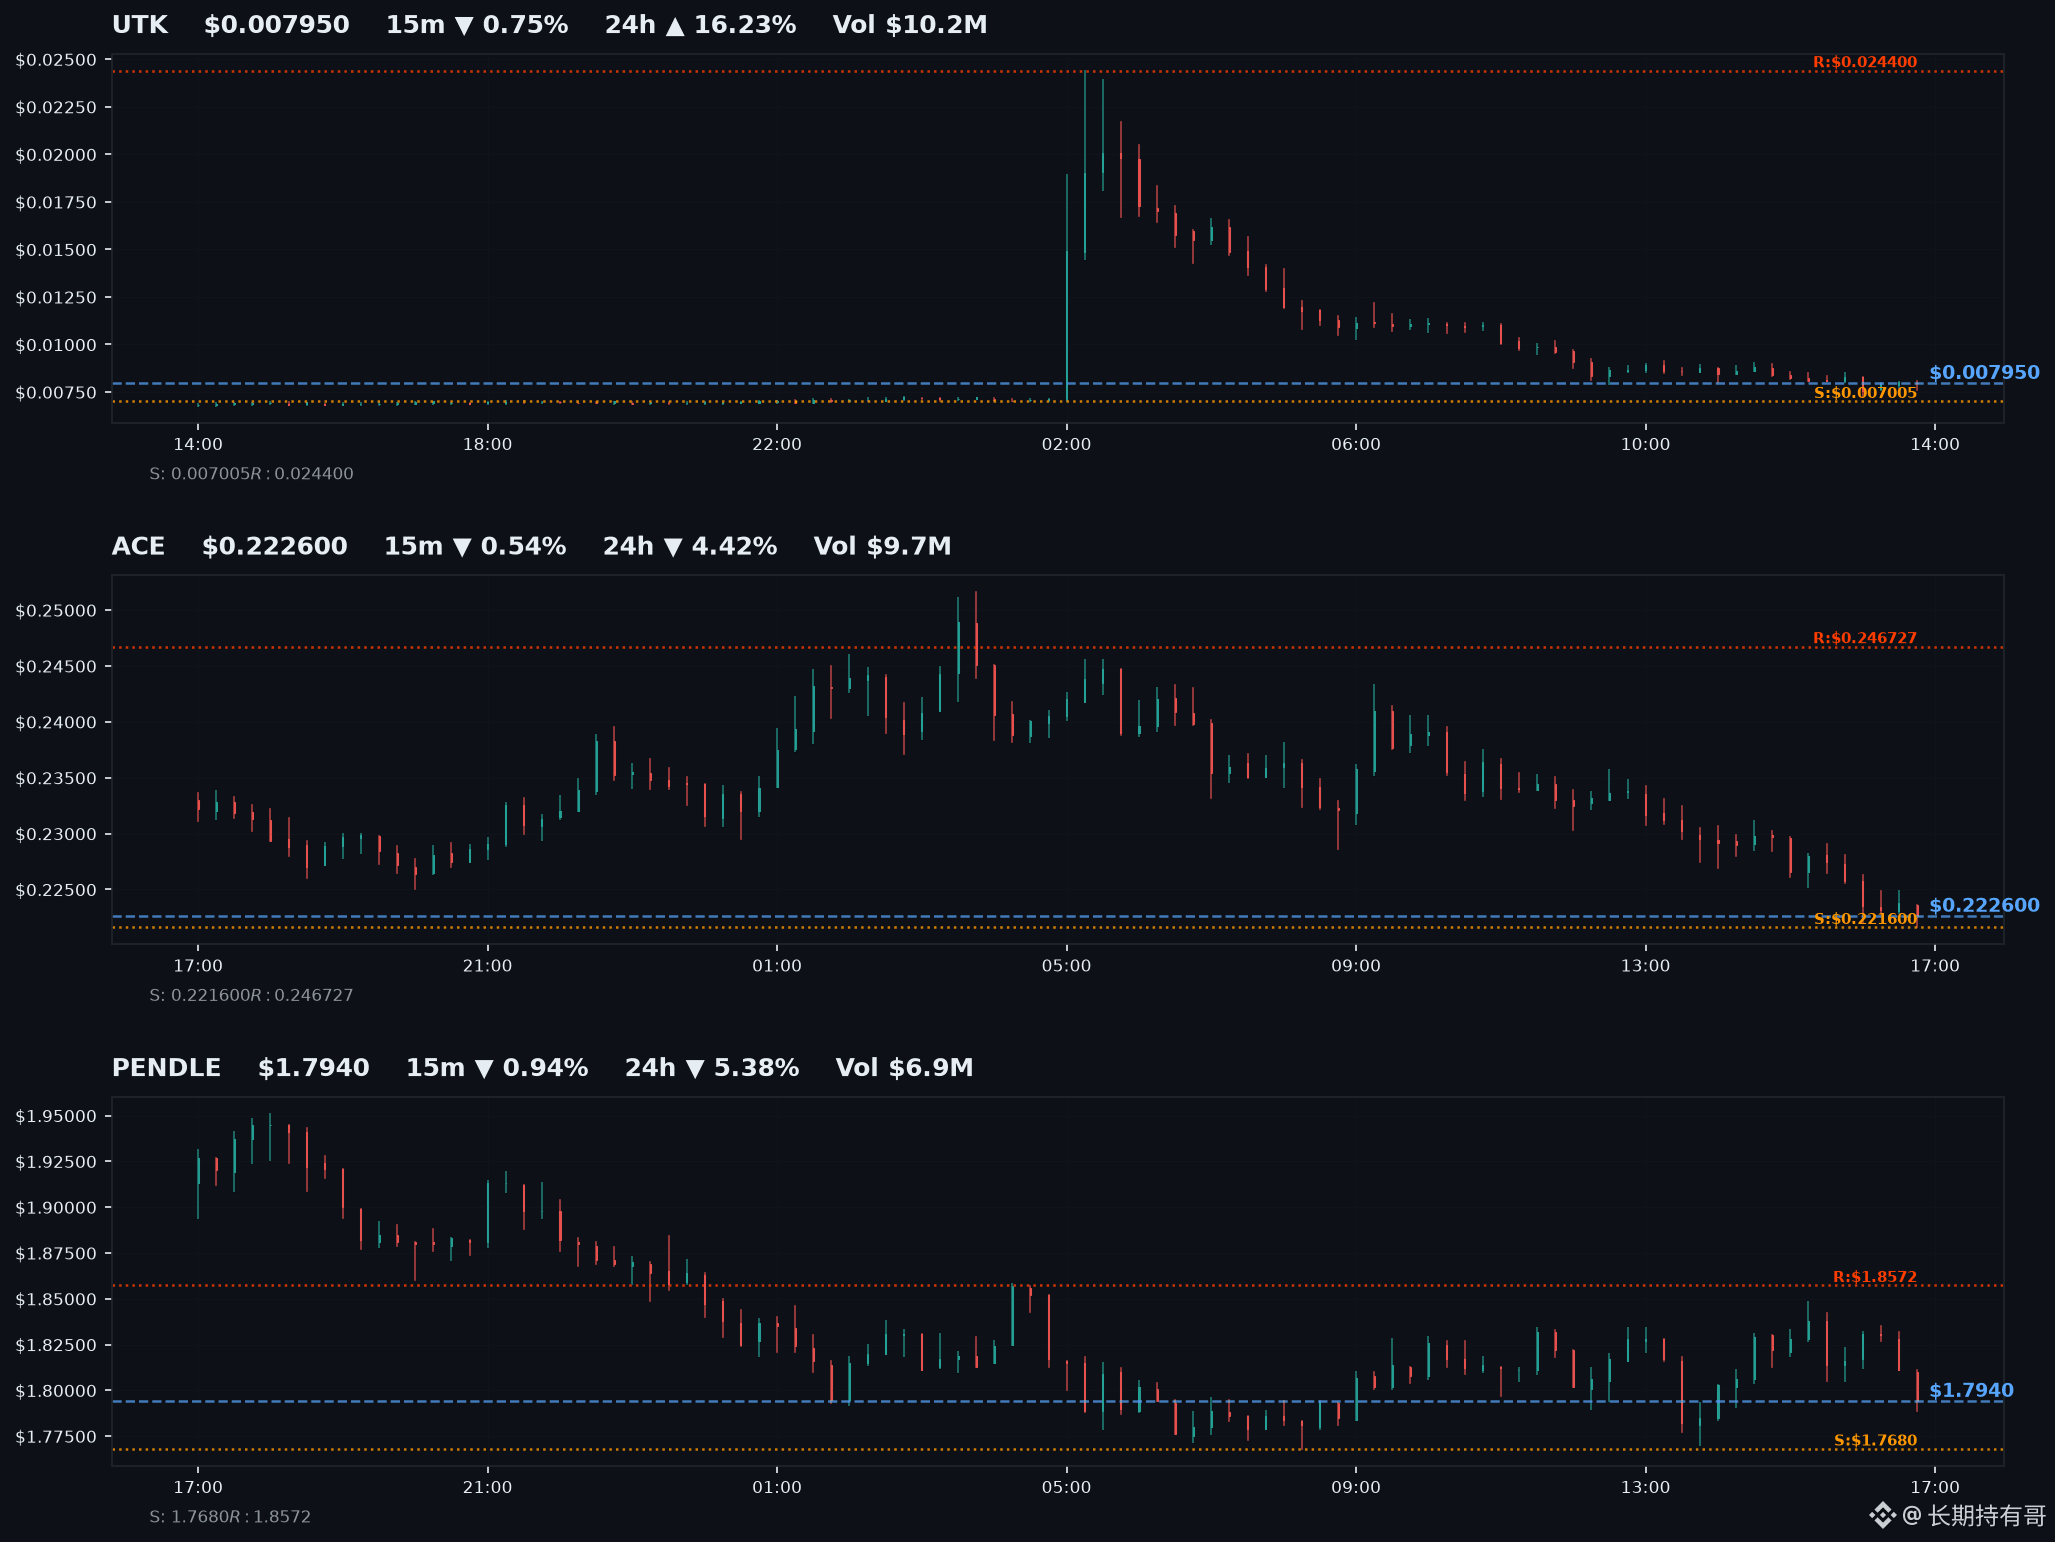2055x1542 pixels.
Task: Click the $0.02000 y-axis tick label
Action: point(56,155)
